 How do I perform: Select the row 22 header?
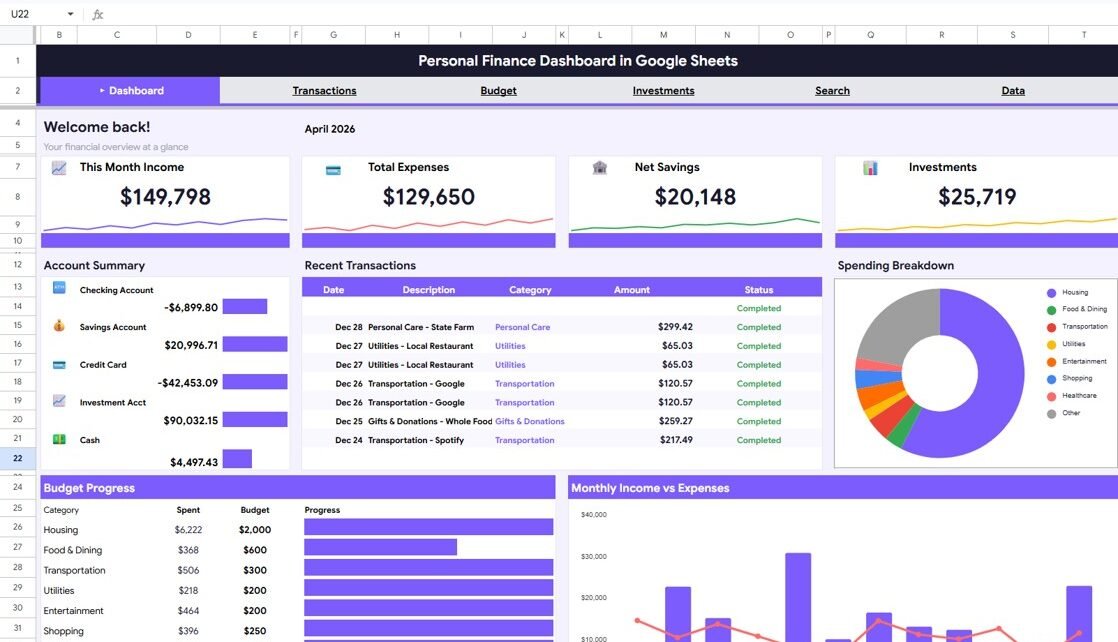18,458
